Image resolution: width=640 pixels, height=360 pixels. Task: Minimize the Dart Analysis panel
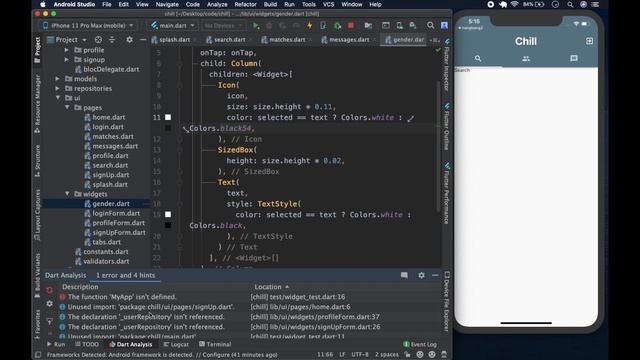[x=435, y=276]
